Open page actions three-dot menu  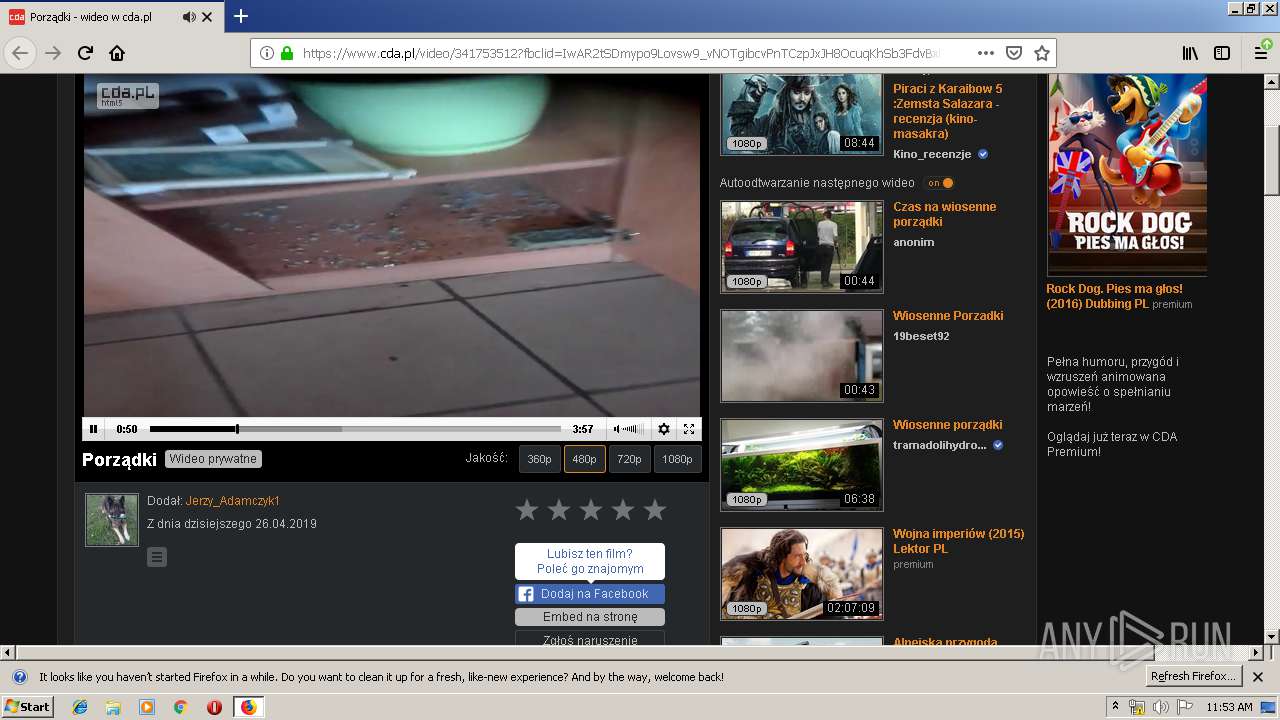[x=986, y=53]
